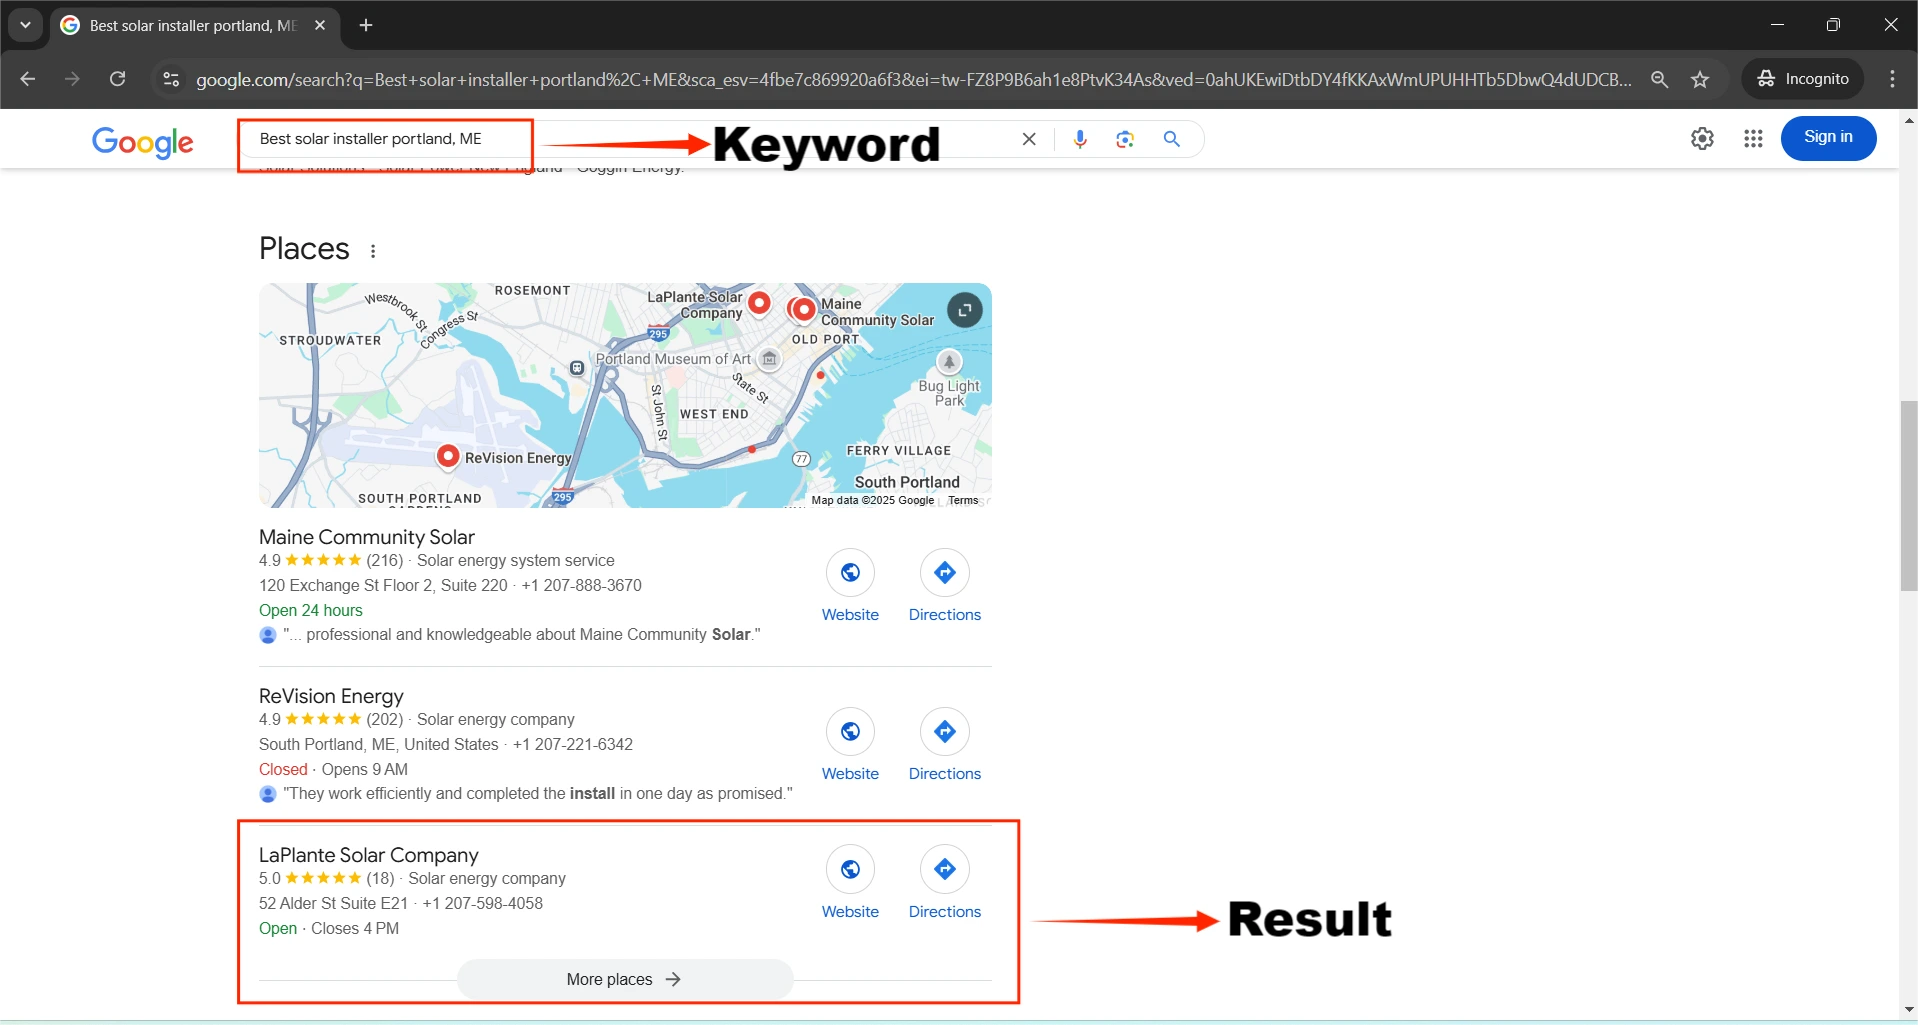1918x1025 pixels.
Task: Click the '52 Alder St Suite E21' address
Action: coord(333,903)
